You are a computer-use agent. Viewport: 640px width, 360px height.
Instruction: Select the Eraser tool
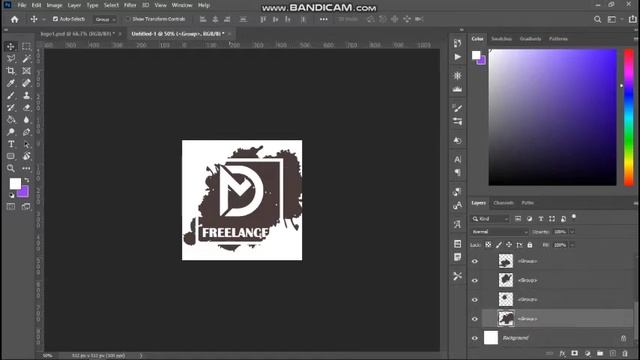pyautogui.click(x=27, y=108)
